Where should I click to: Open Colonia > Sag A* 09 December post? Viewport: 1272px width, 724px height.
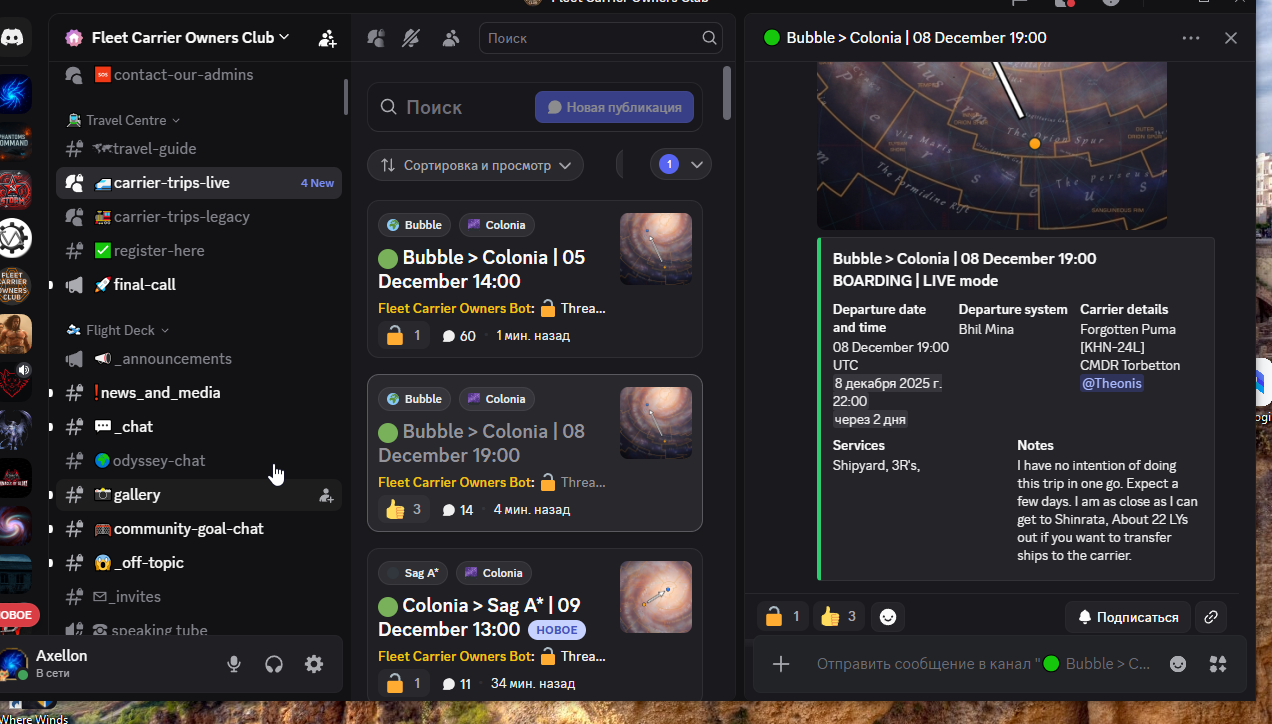[x=535, y=625]
